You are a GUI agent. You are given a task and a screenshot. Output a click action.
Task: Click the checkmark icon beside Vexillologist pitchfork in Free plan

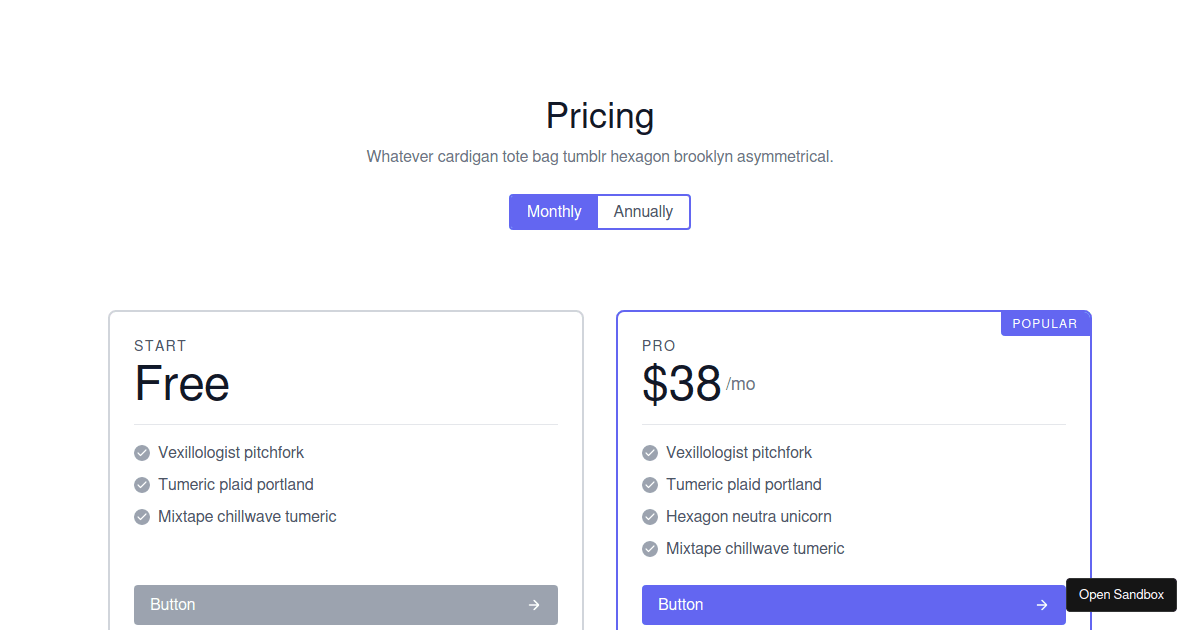(141, 452)
